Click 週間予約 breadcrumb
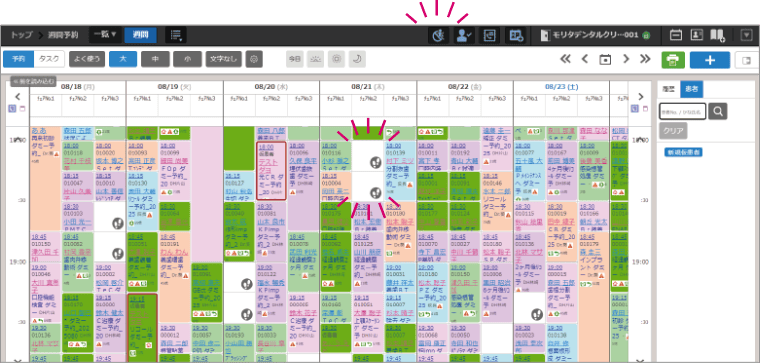 62,35
